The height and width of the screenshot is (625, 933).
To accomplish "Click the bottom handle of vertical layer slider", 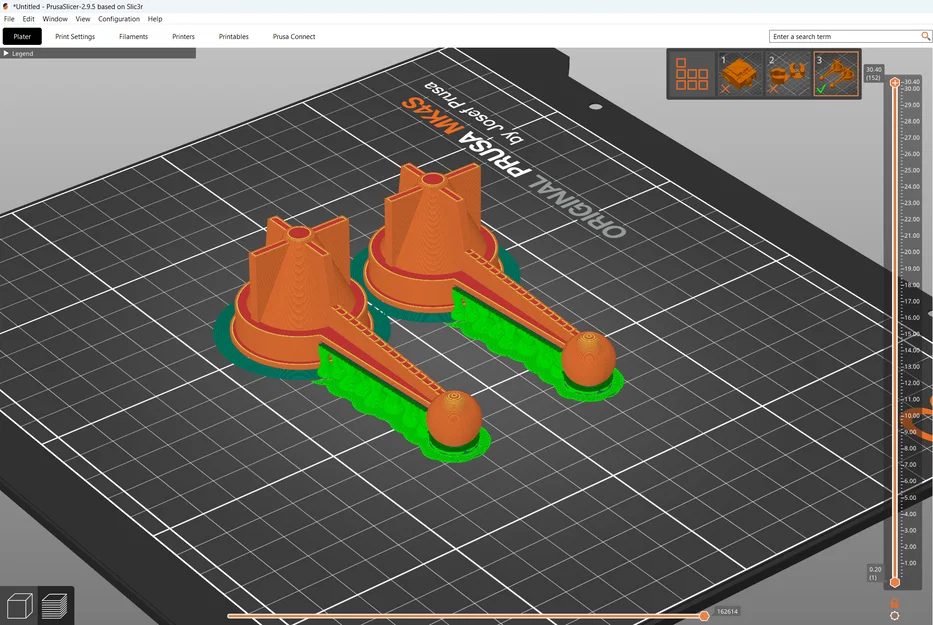I will point(894,582).
